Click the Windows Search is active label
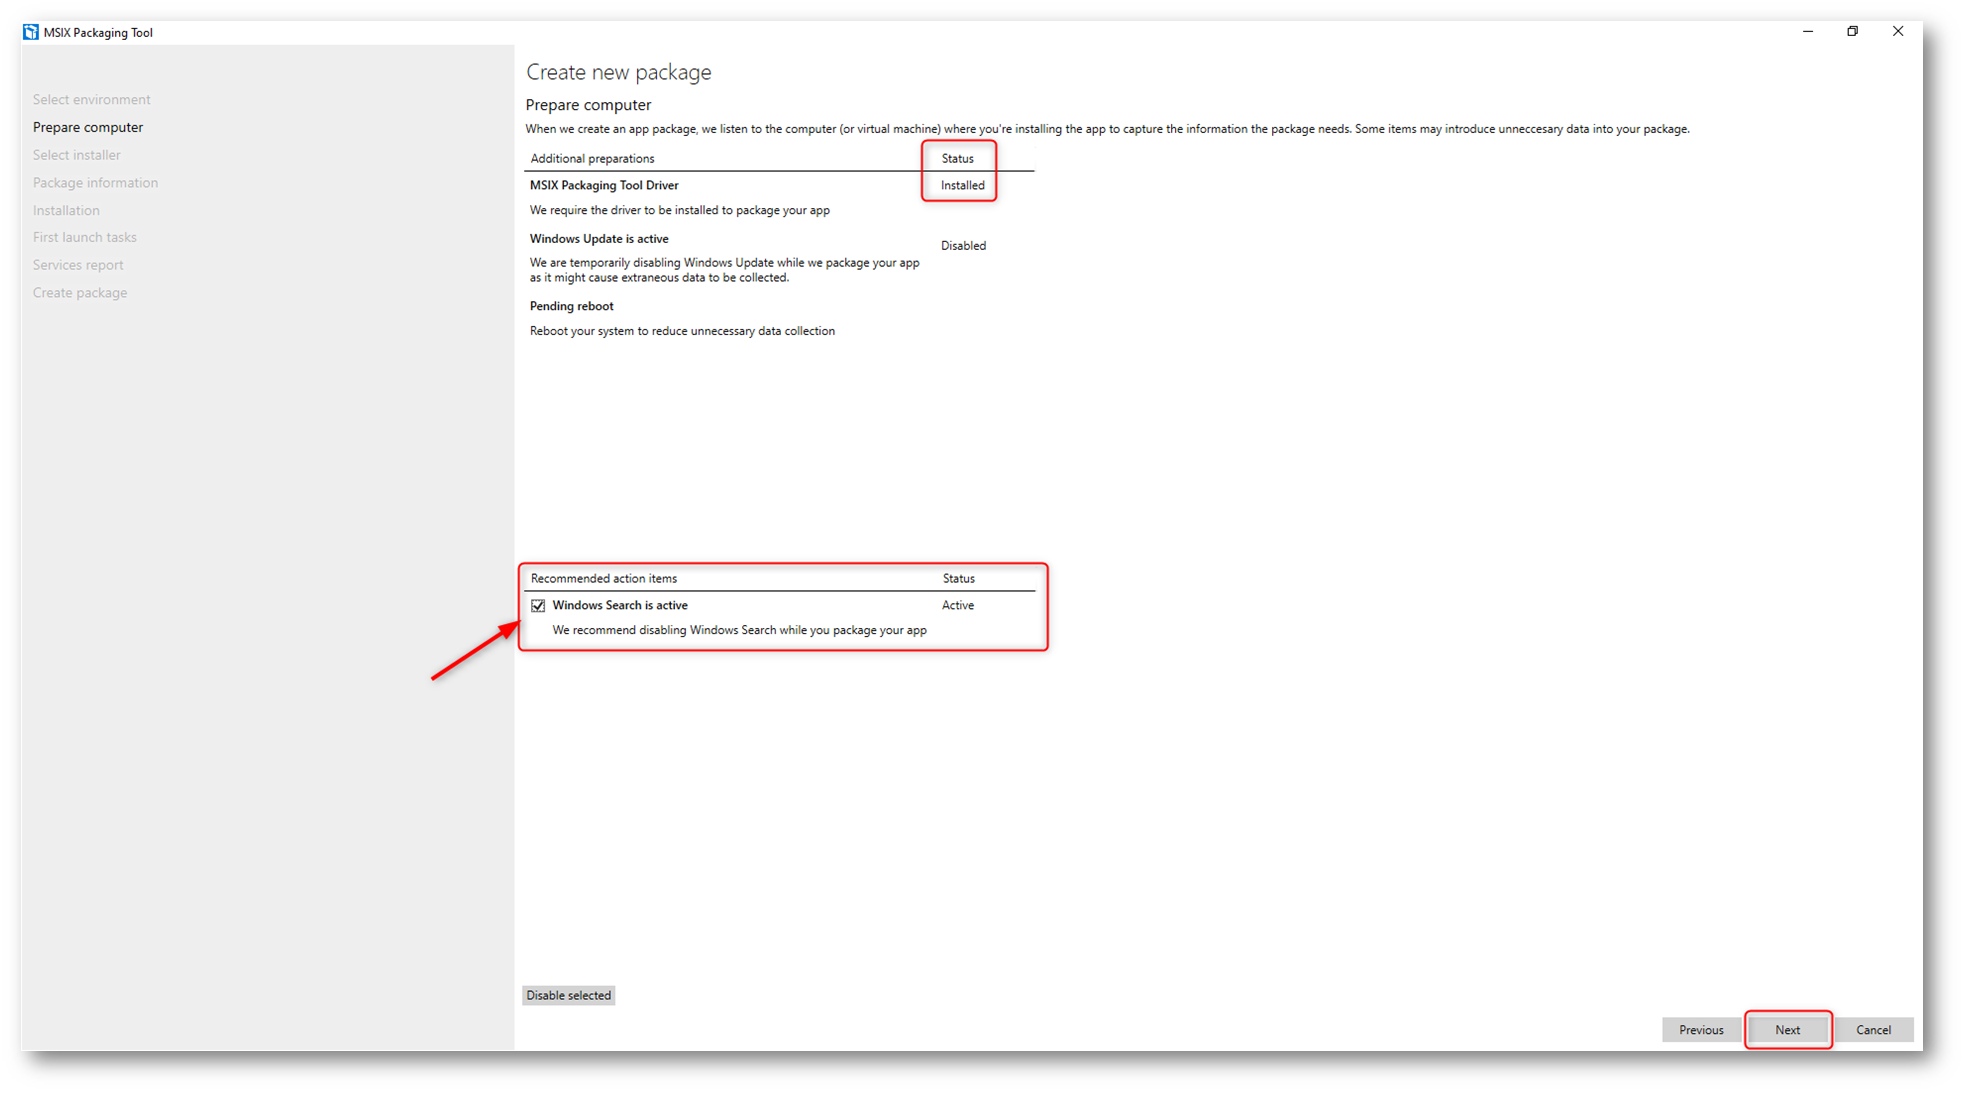The image size is (1965, 1093). [x=620, y=606]
